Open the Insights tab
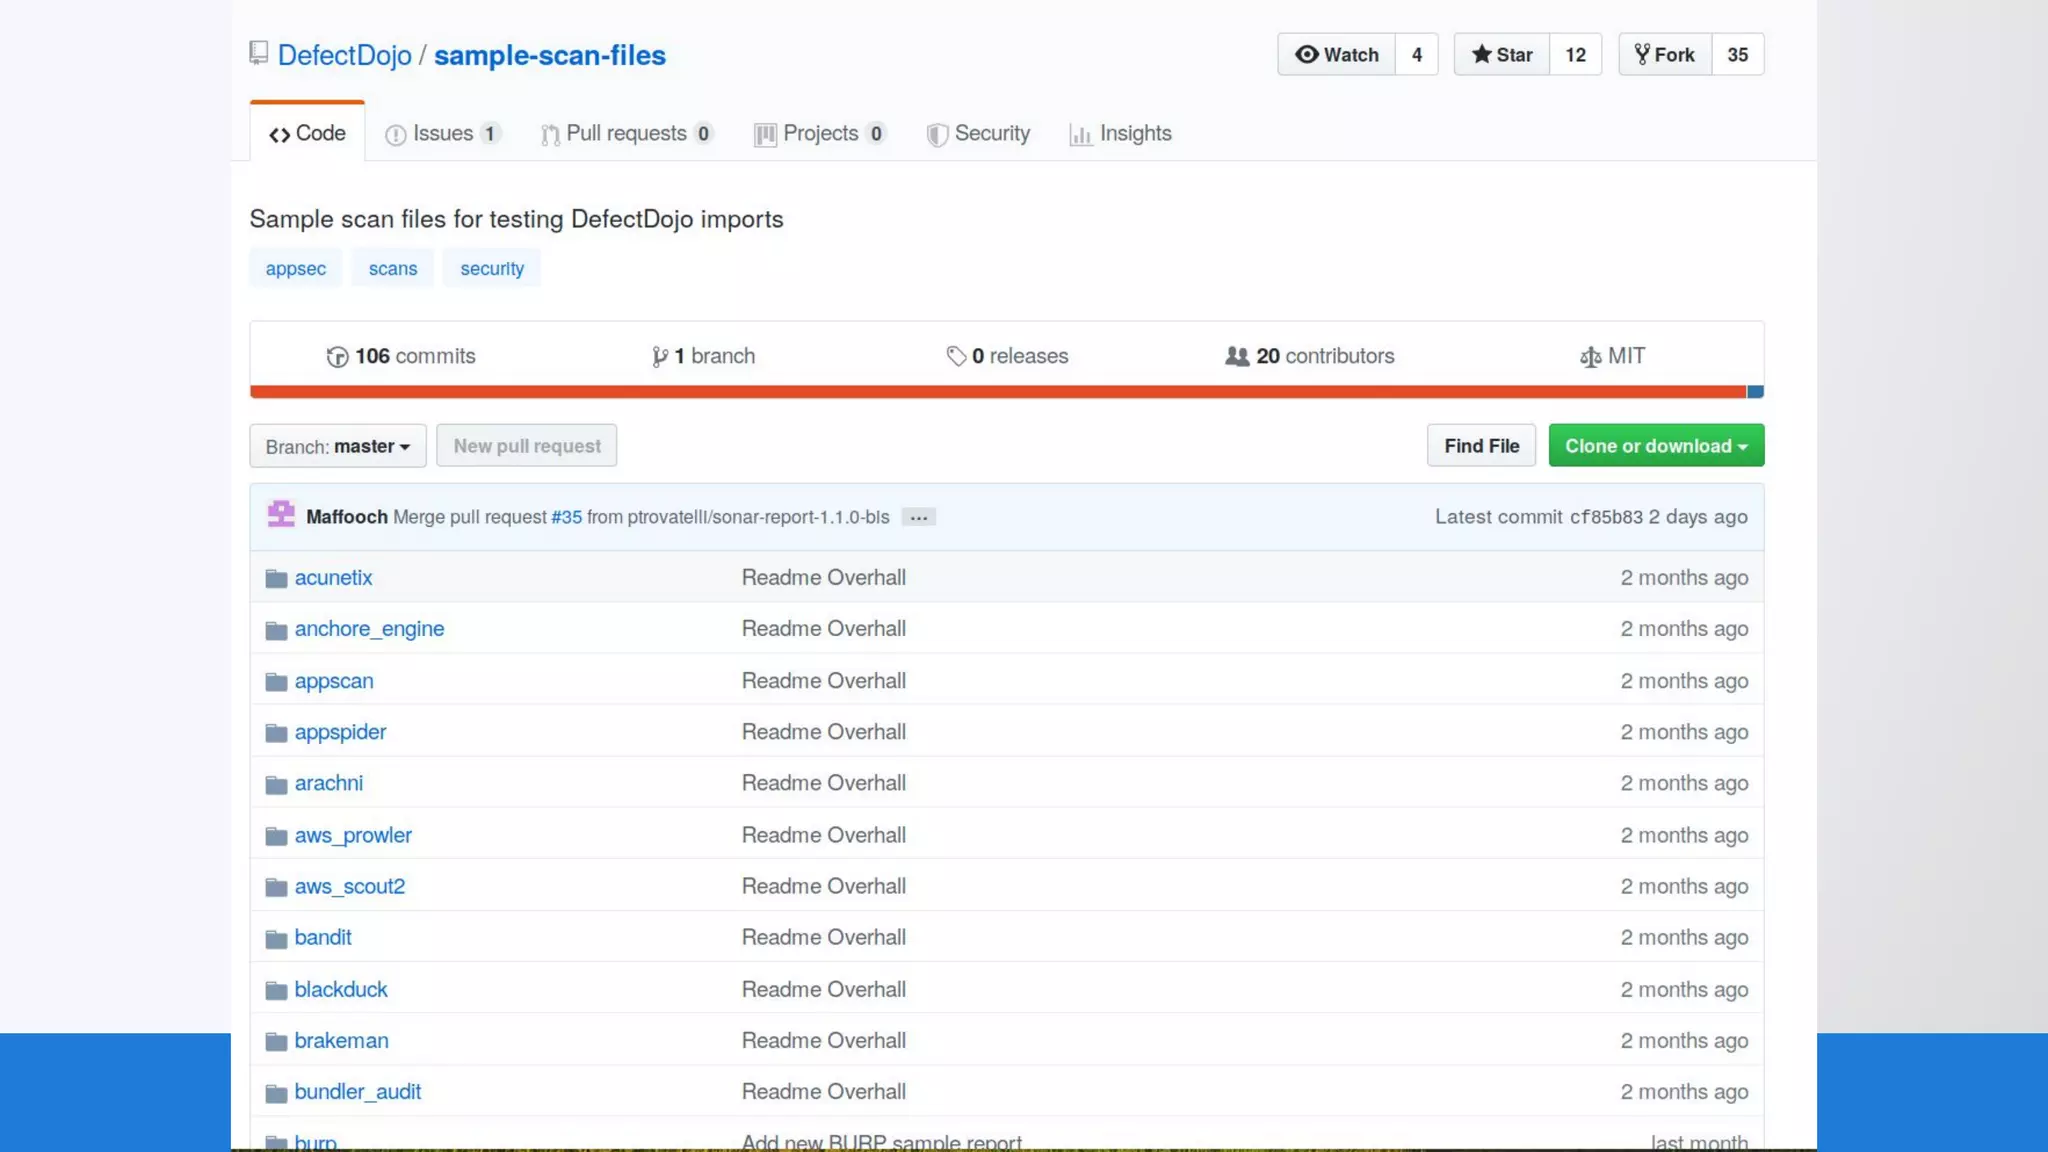2048x1152 pixels. pyautogui.click(x=1120, y=133)
